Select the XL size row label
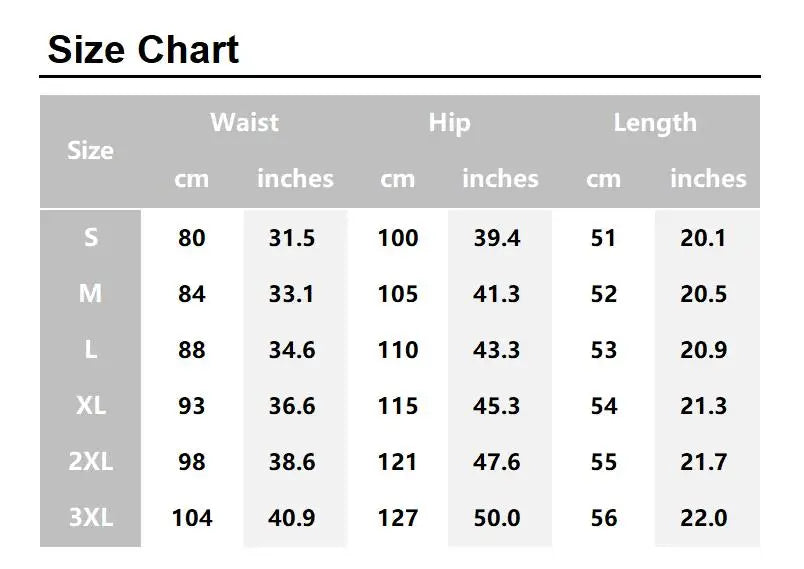 tap(91, 406)
